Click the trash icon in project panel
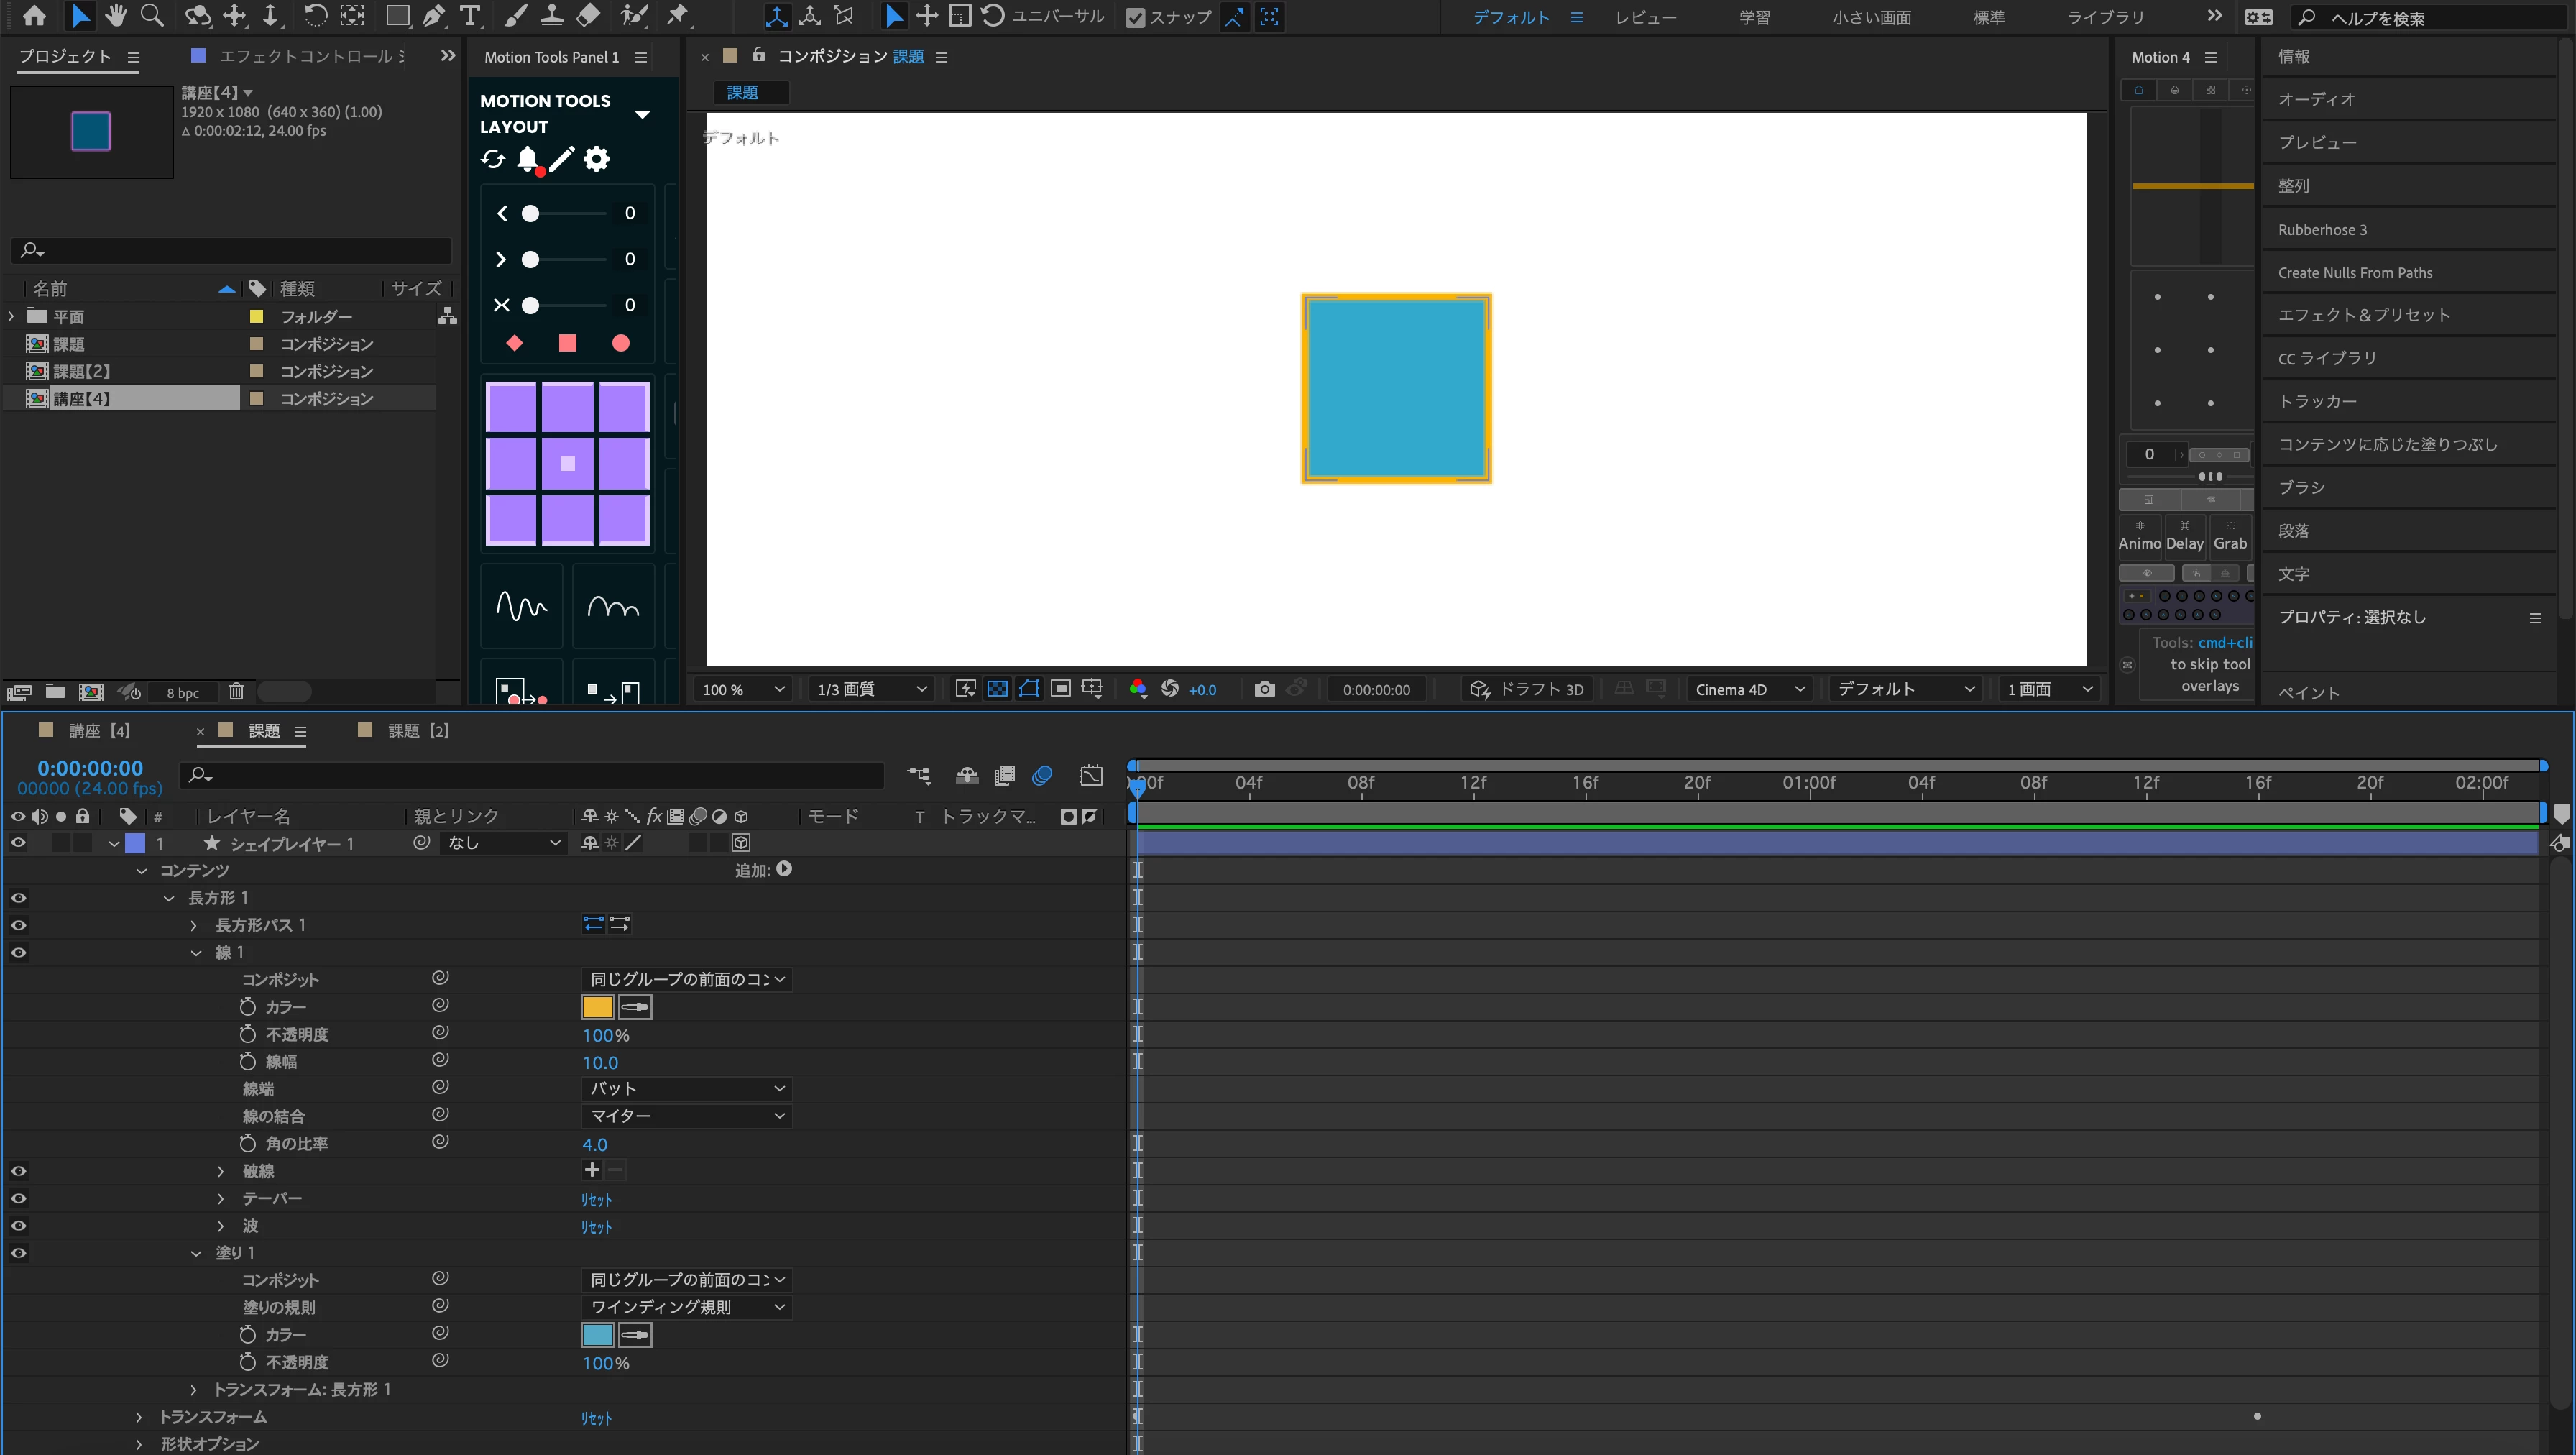 (x=236, y=691)
